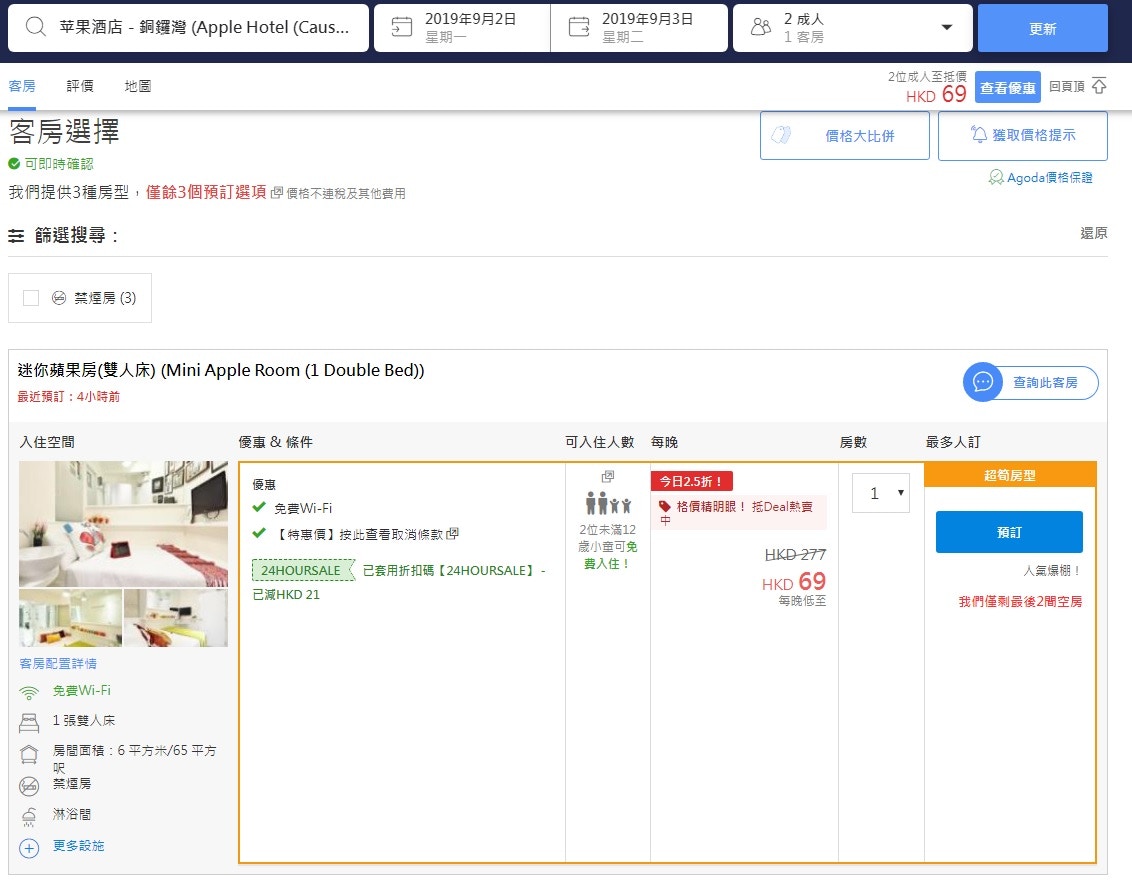Click the back-to-top arrow icon

point(1099,86)
